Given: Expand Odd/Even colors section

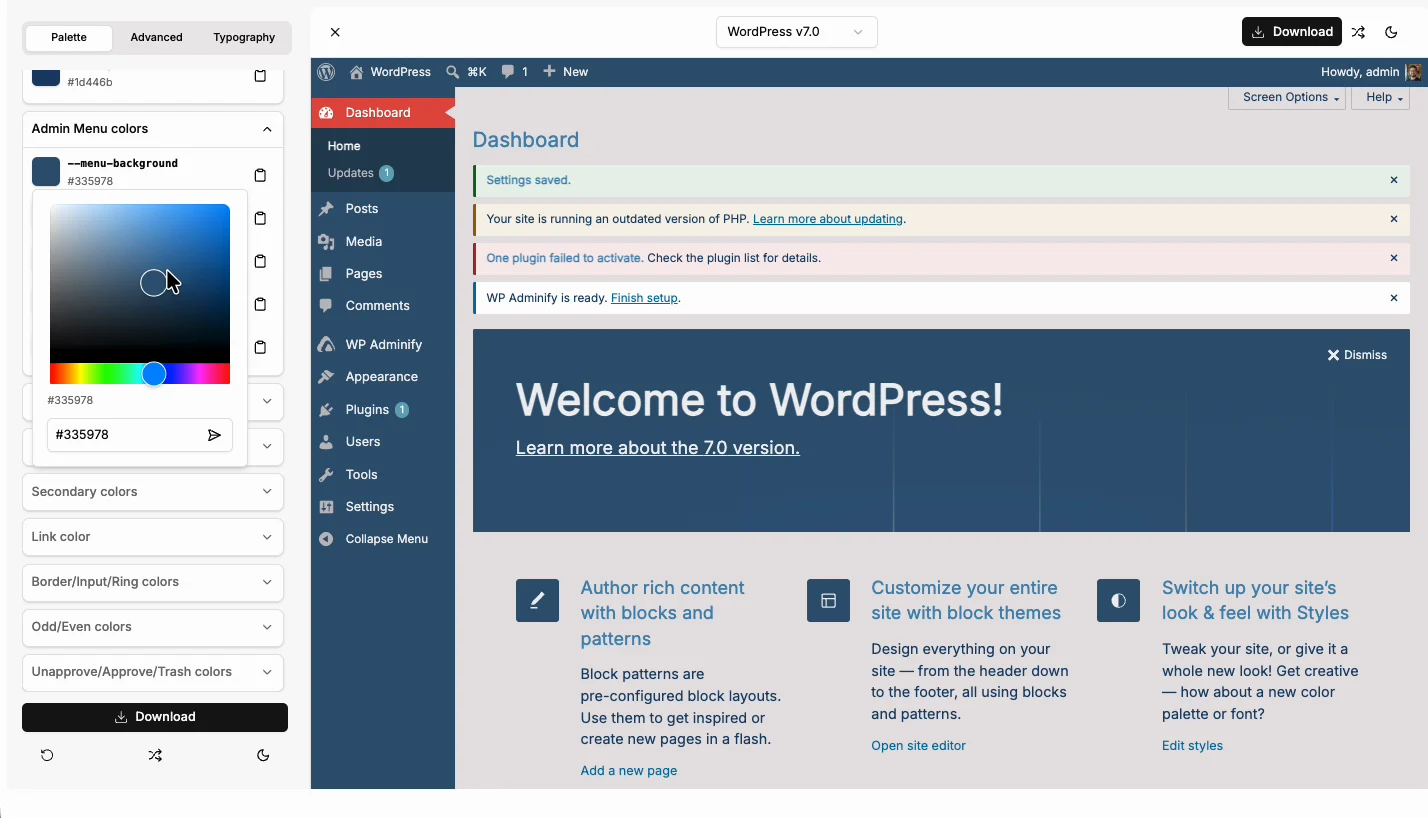Looking at the screenshot, I should pos(153,627).
